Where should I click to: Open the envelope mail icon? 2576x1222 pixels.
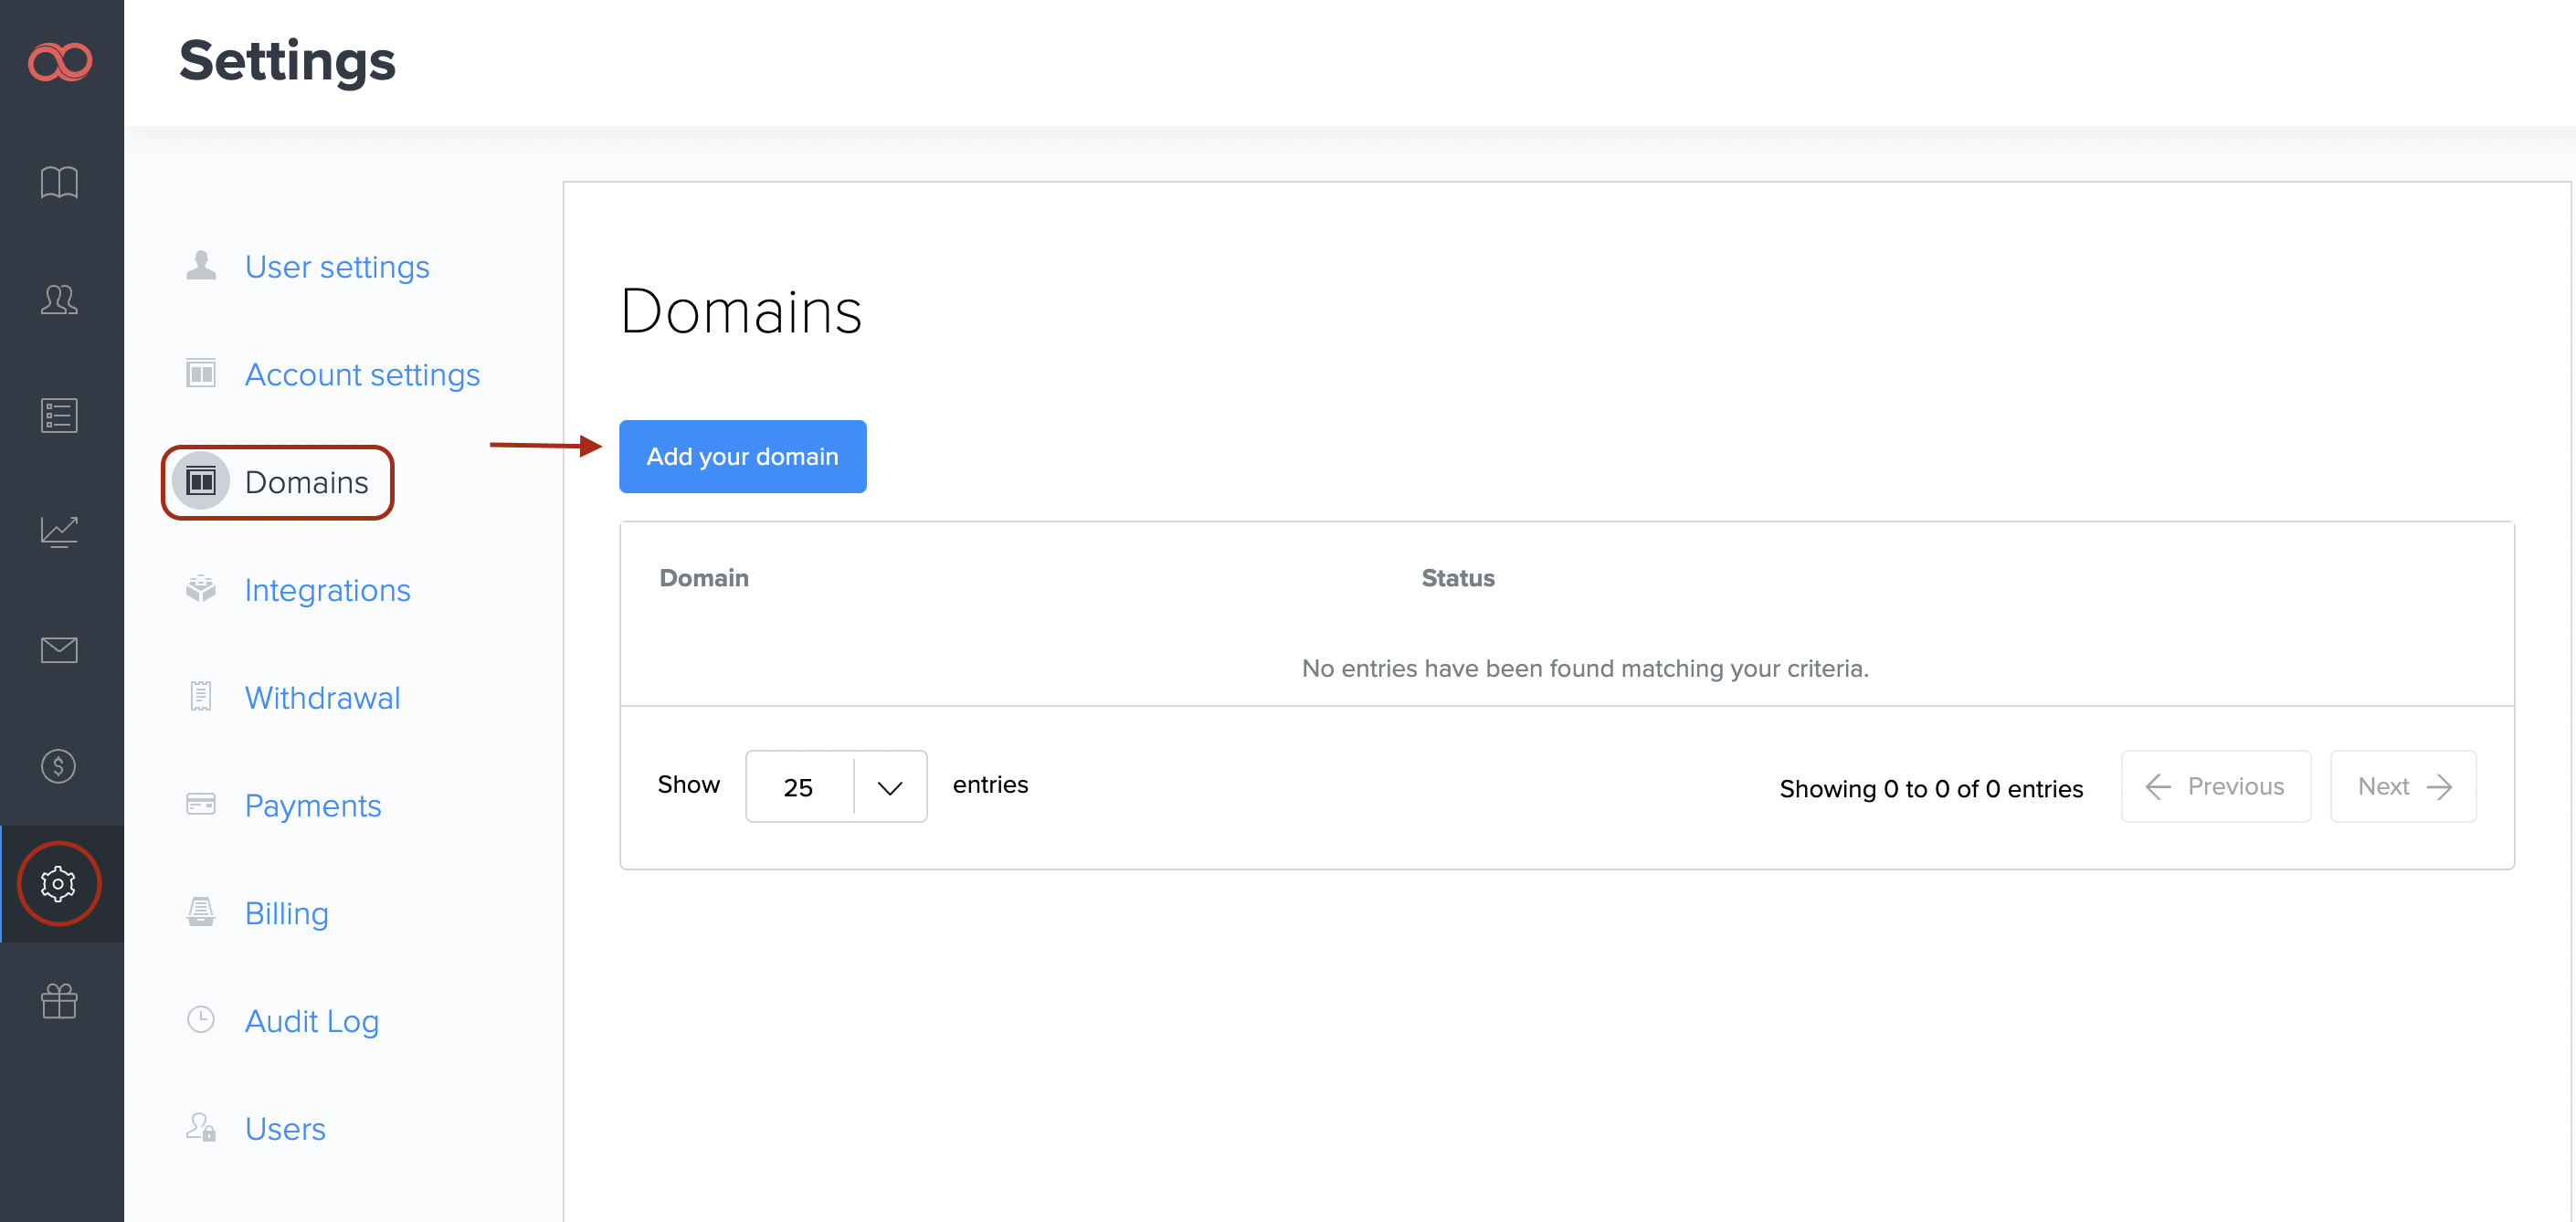(59, 649)
